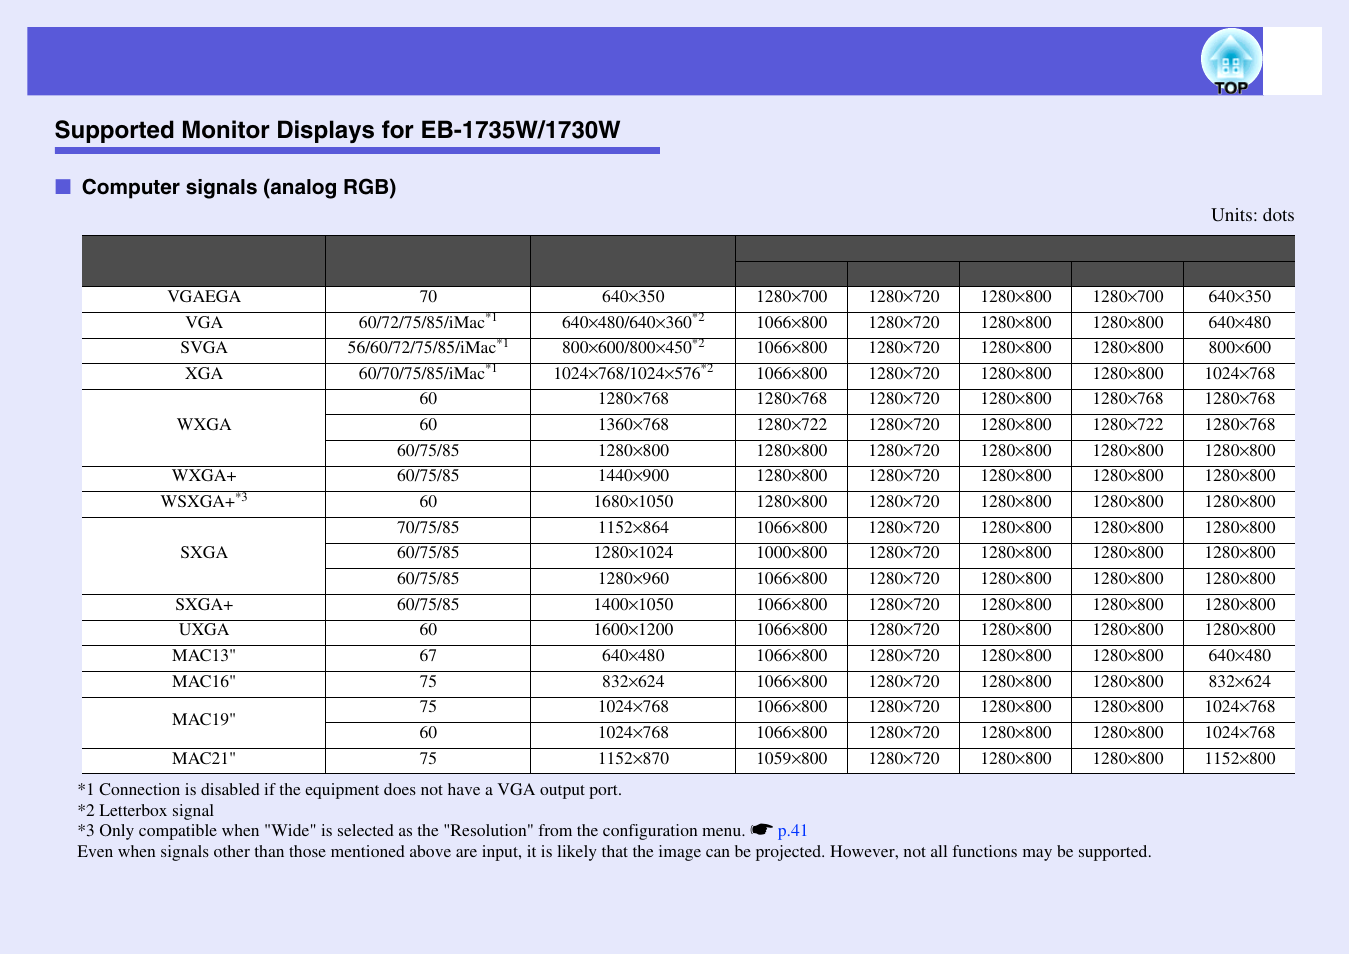Click the '1152×870' resolution cell
Viewport: 1350px width, 954px height.
[x=633, y=759]
